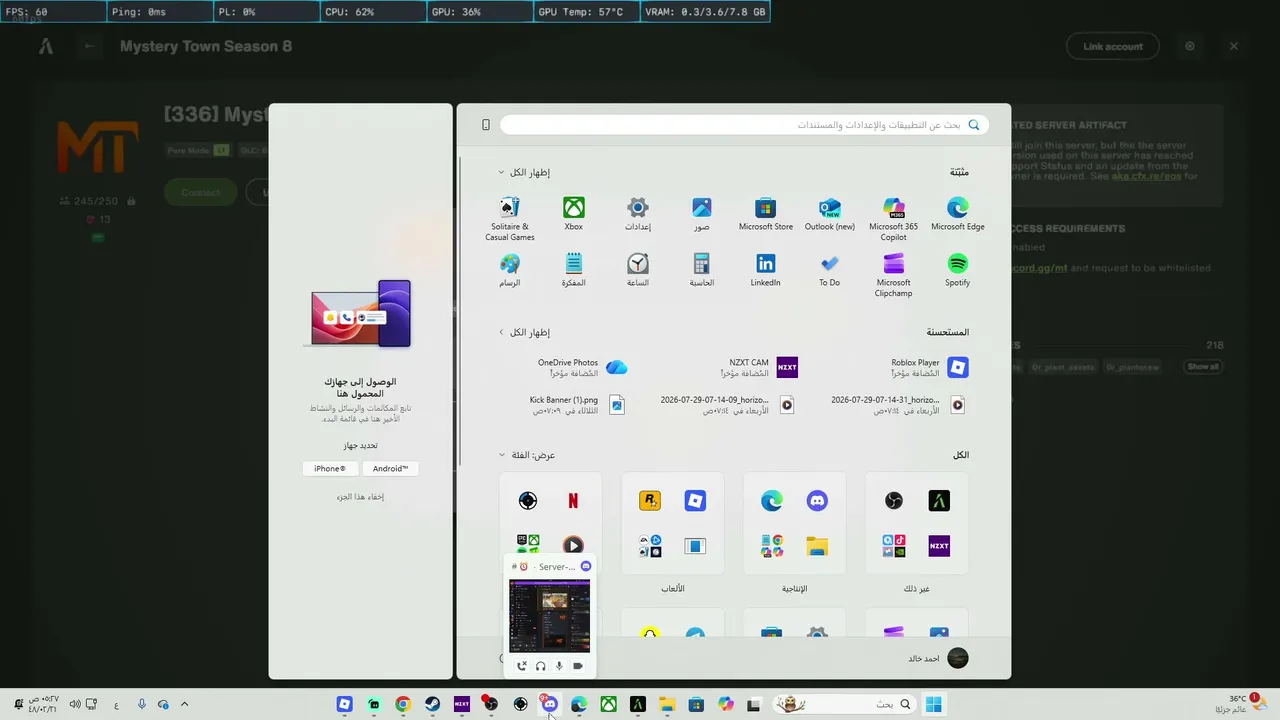Open Kick Banner (1).png recommended file

click(x=577, y=405)
